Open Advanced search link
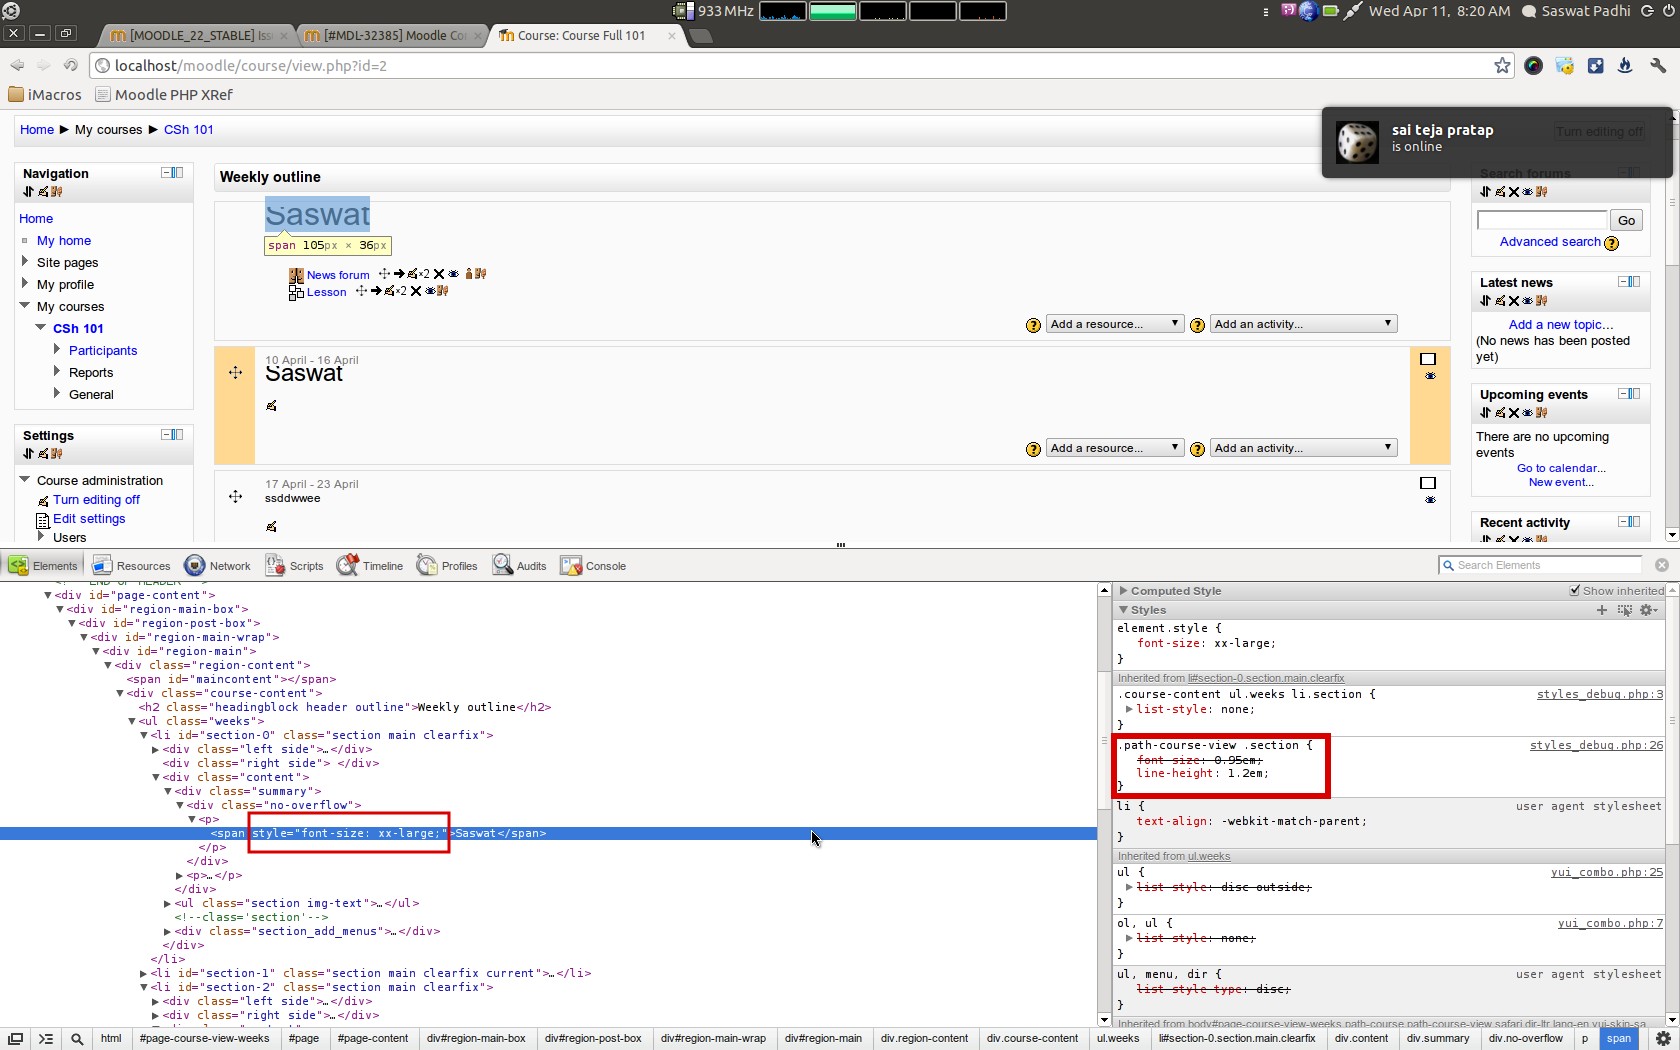 point(1550,242)
